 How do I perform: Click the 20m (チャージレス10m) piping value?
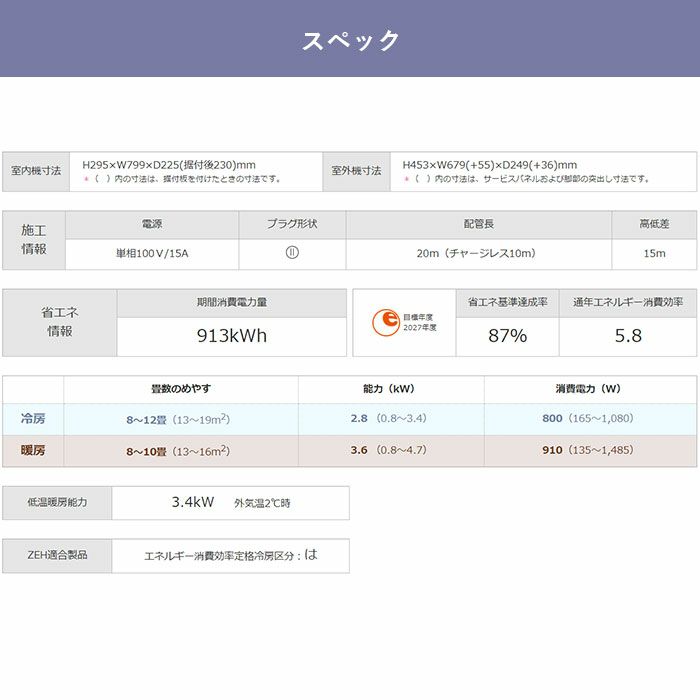click(x=478, y=253)
